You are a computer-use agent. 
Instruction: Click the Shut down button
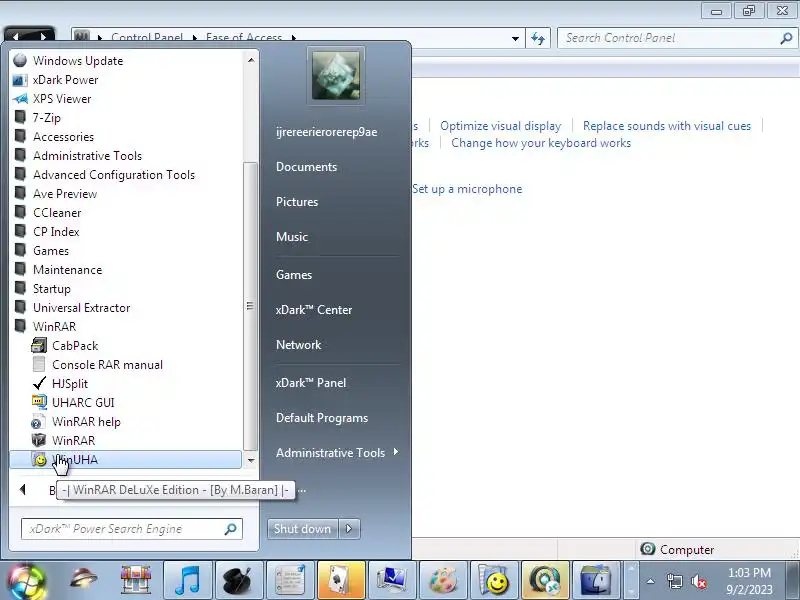pos(303,529)
